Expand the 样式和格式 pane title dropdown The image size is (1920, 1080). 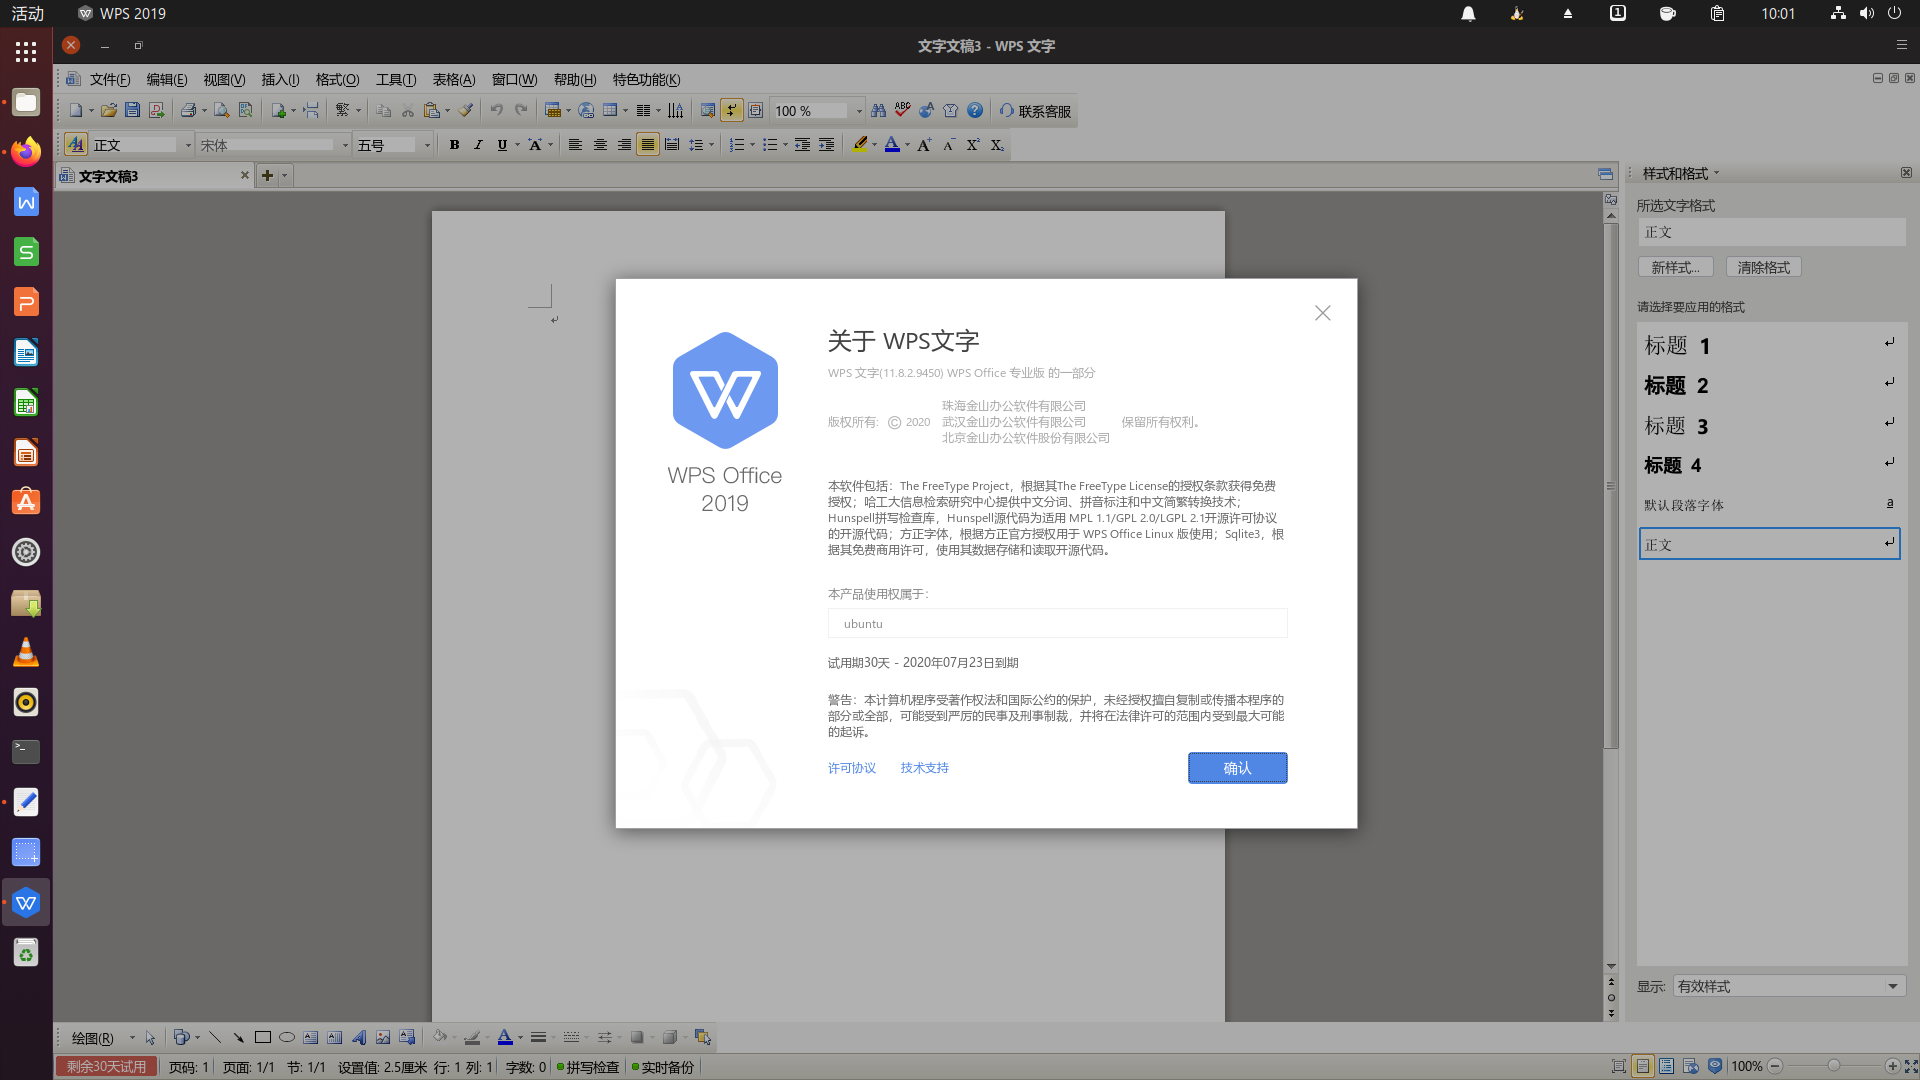point(1717,173)
